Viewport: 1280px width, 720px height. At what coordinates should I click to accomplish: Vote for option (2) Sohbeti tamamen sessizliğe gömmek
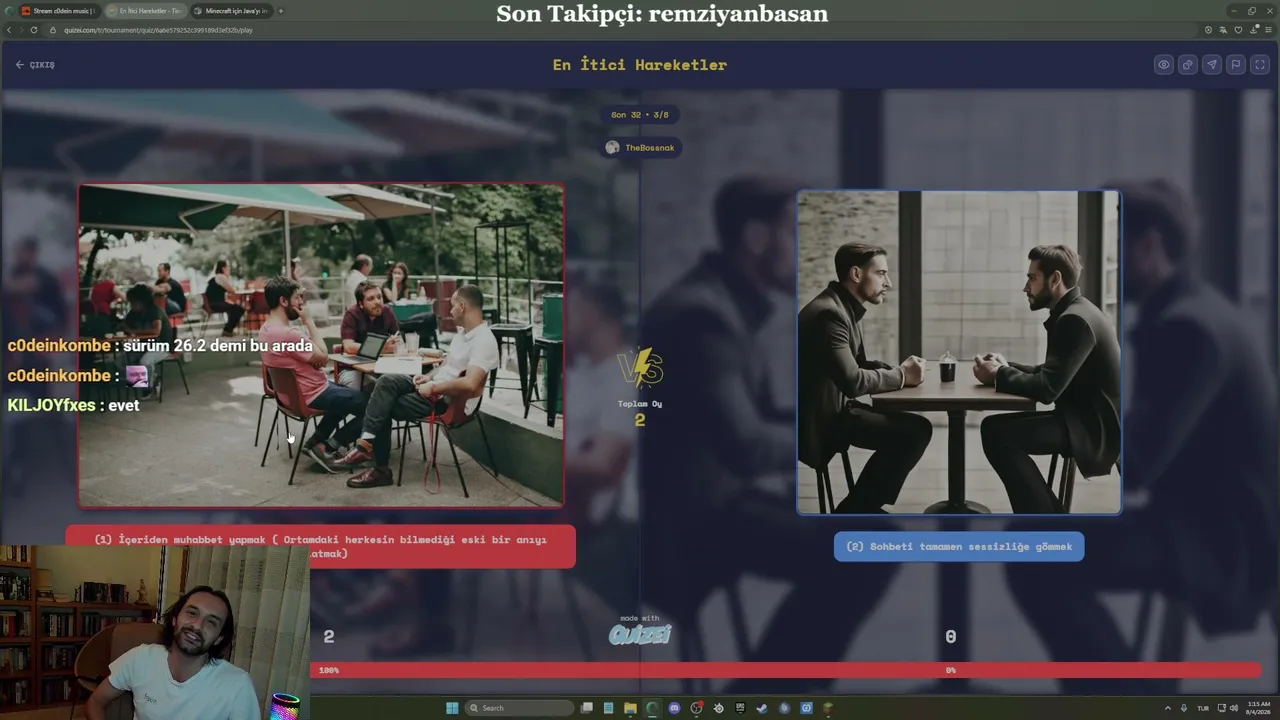point(959,546)
